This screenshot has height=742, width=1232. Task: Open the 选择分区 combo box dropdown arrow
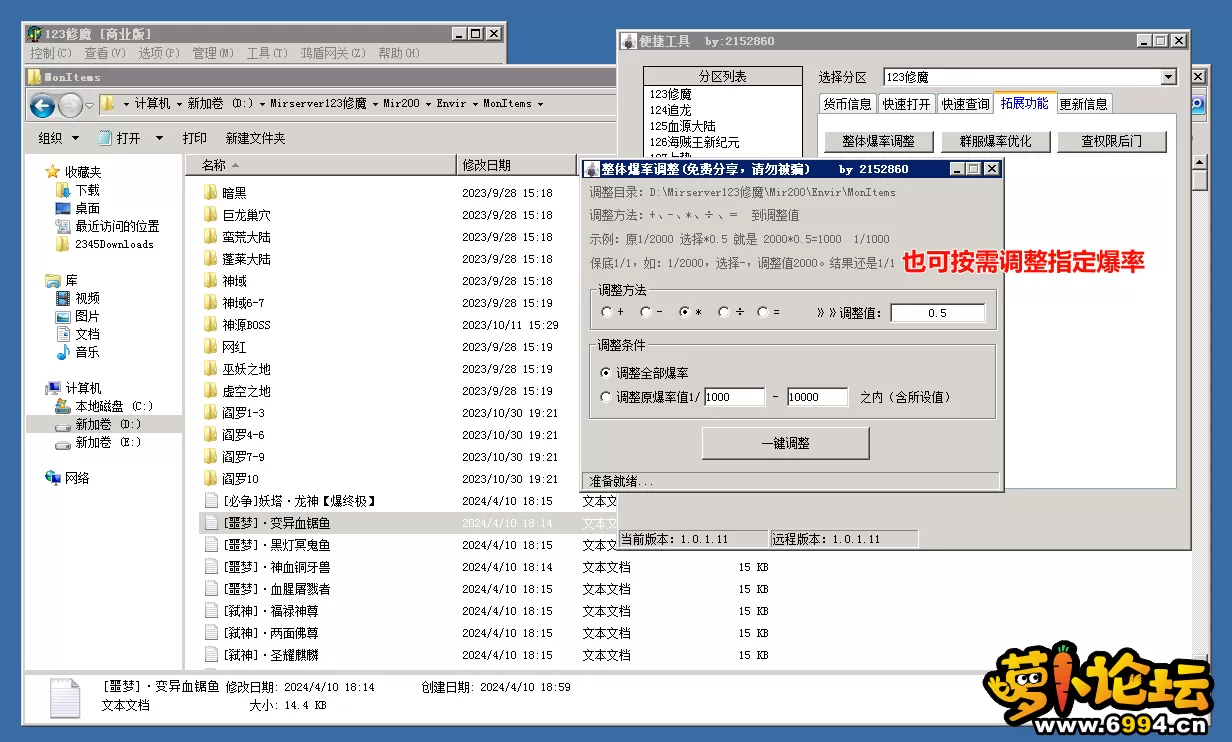[1169, 77]
